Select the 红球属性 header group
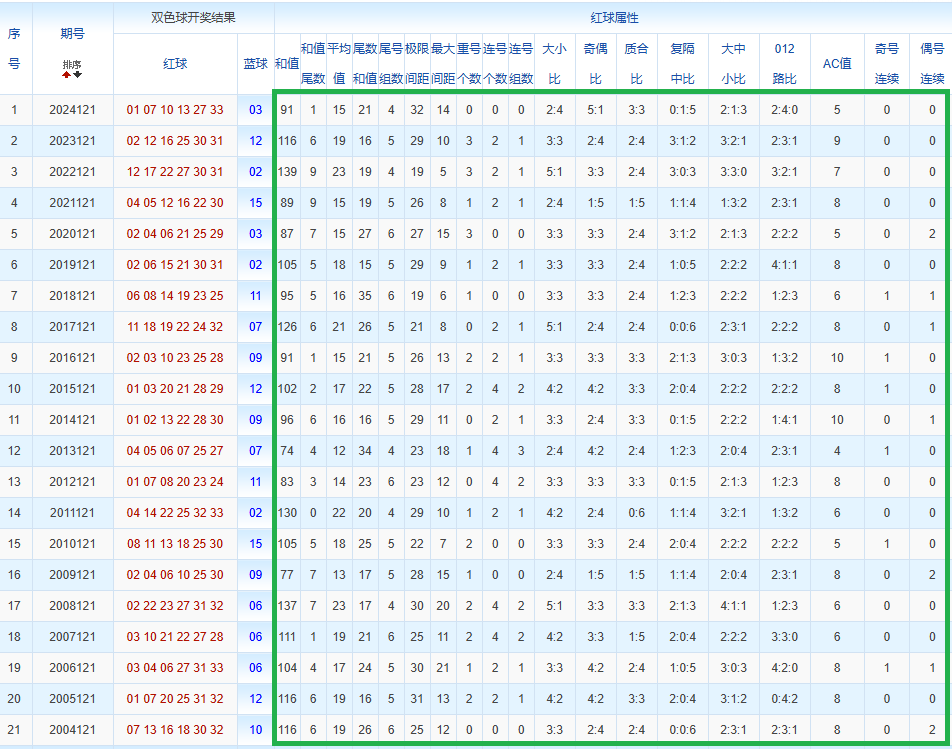This screenshot has width=952, height=749. (613, 18)
